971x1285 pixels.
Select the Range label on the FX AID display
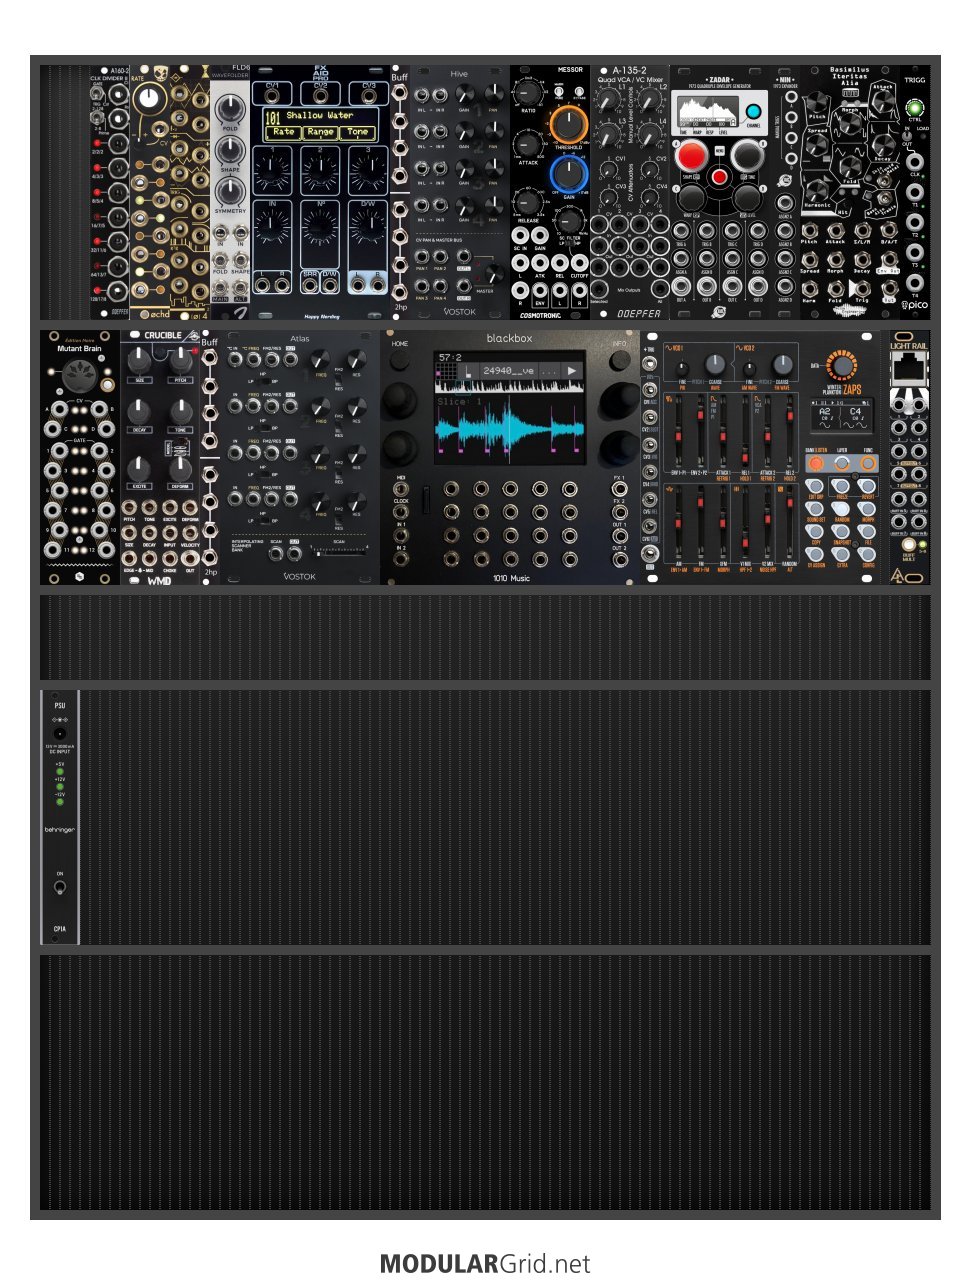pyautogui.click(x=320, y=131)
